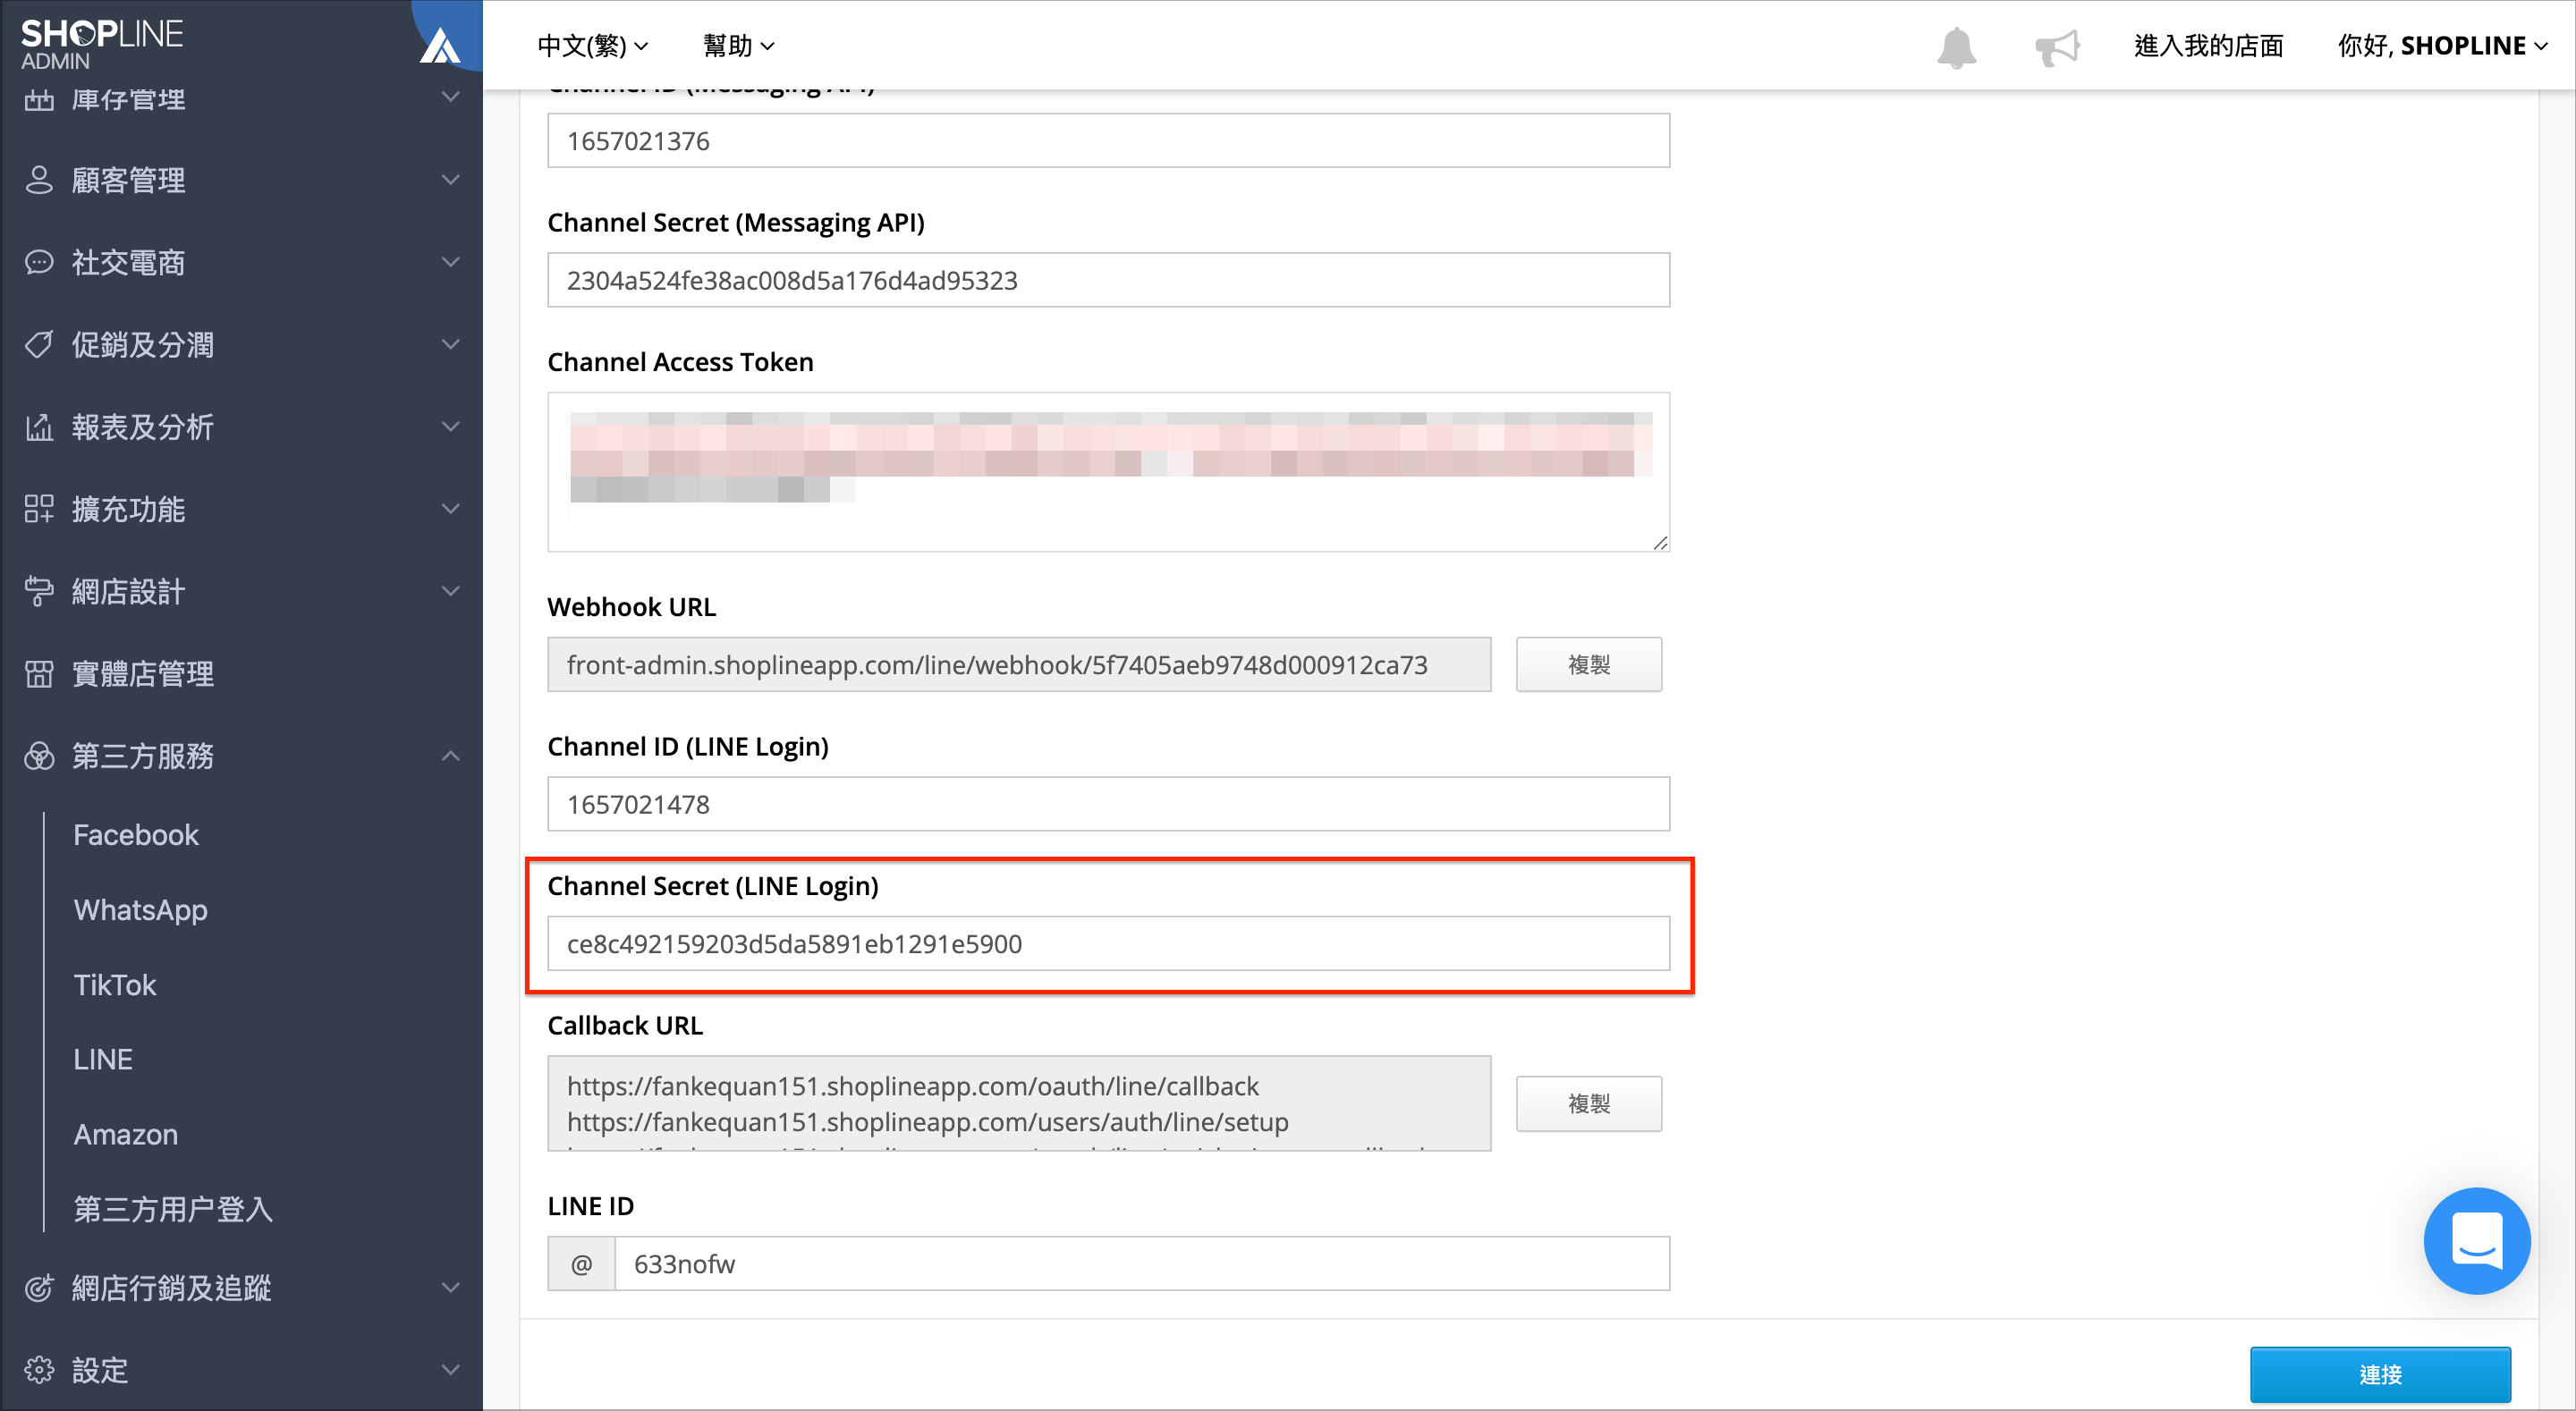Click the LINE ID input field
2576x1411 pixels.
(x=1141, y=1264)
